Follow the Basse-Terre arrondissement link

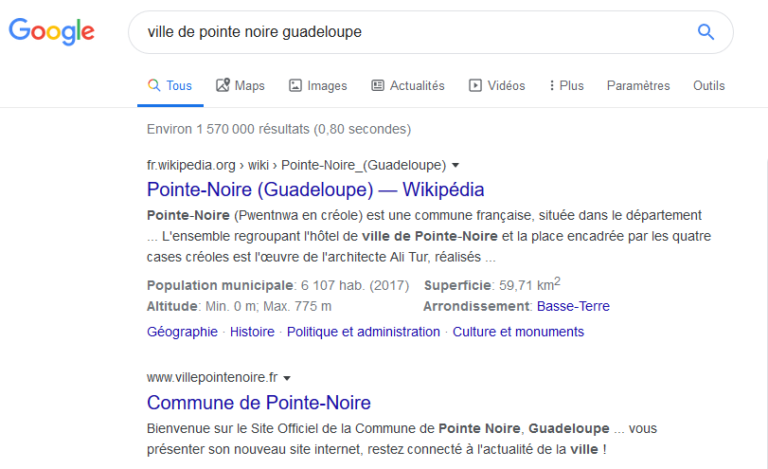tap(573, 306)
